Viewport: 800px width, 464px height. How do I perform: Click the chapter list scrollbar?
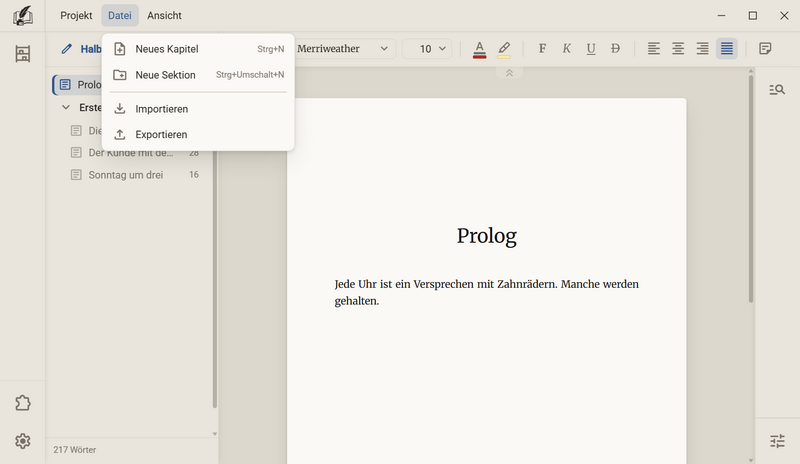(x=215, y=278)
